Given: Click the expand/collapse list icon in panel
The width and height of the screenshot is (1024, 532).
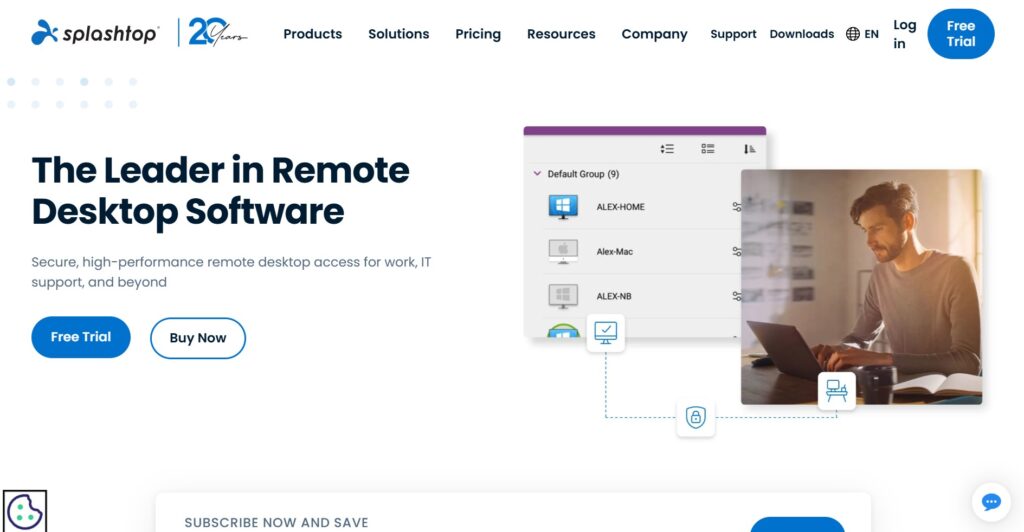Looking at the screenshot, I should (667, 149).
